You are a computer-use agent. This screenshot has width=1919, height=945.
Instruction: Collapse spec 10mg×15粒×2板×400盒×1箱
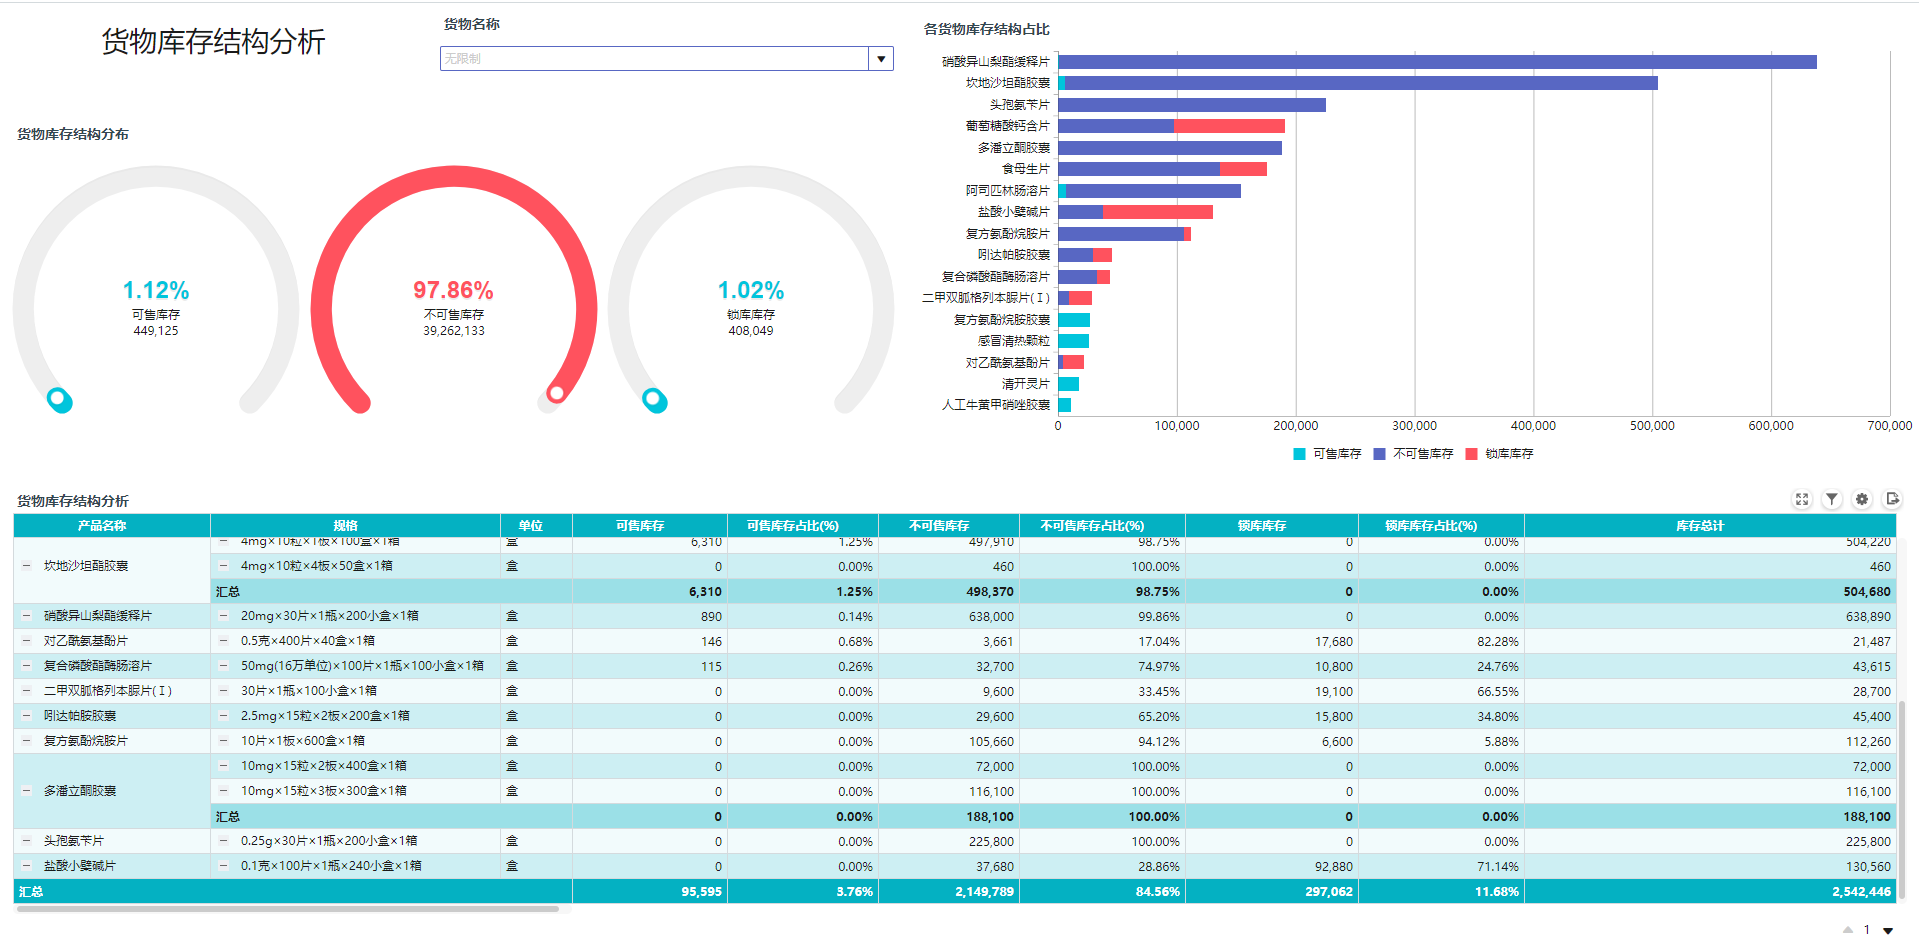(x=224, y=766)
